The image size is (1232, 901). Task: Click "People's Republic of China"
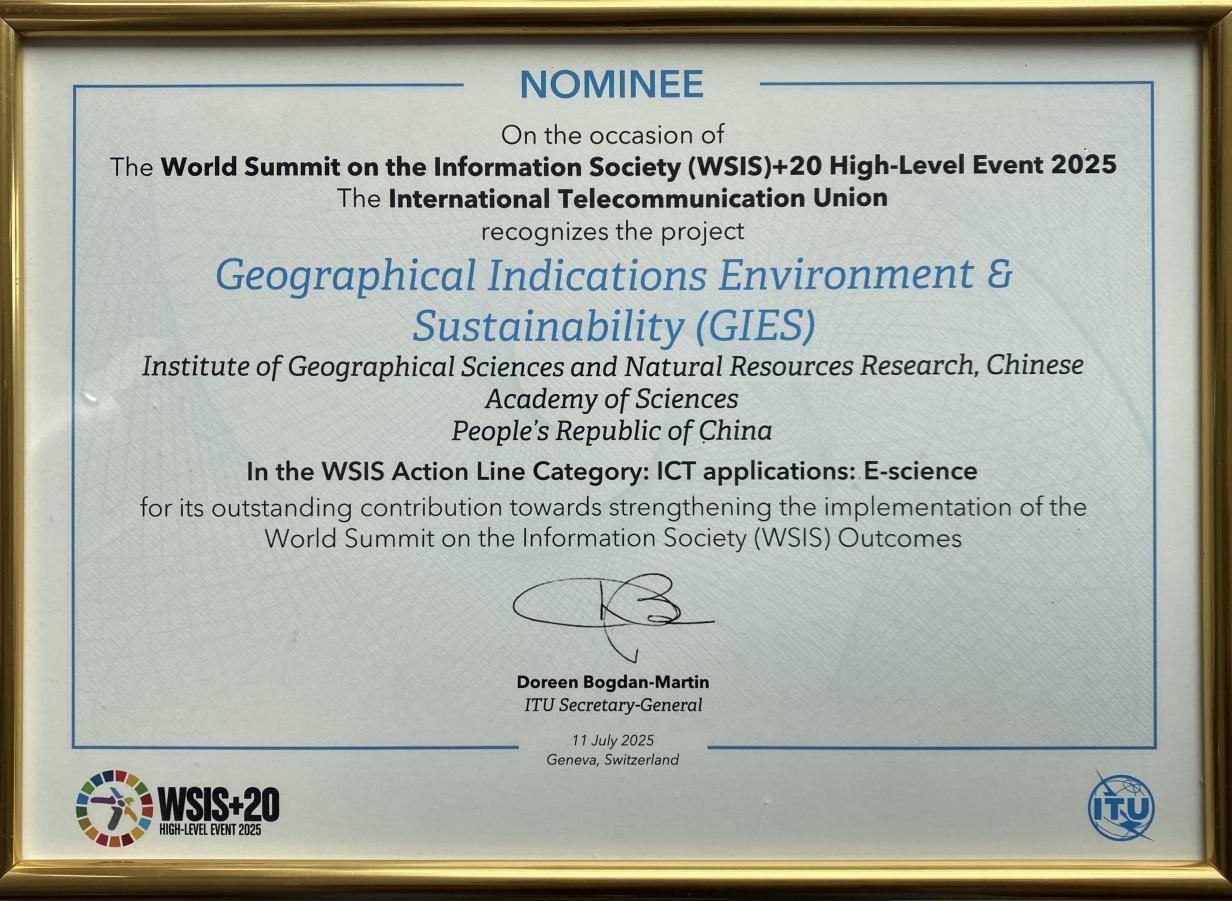tap(612, 431)
